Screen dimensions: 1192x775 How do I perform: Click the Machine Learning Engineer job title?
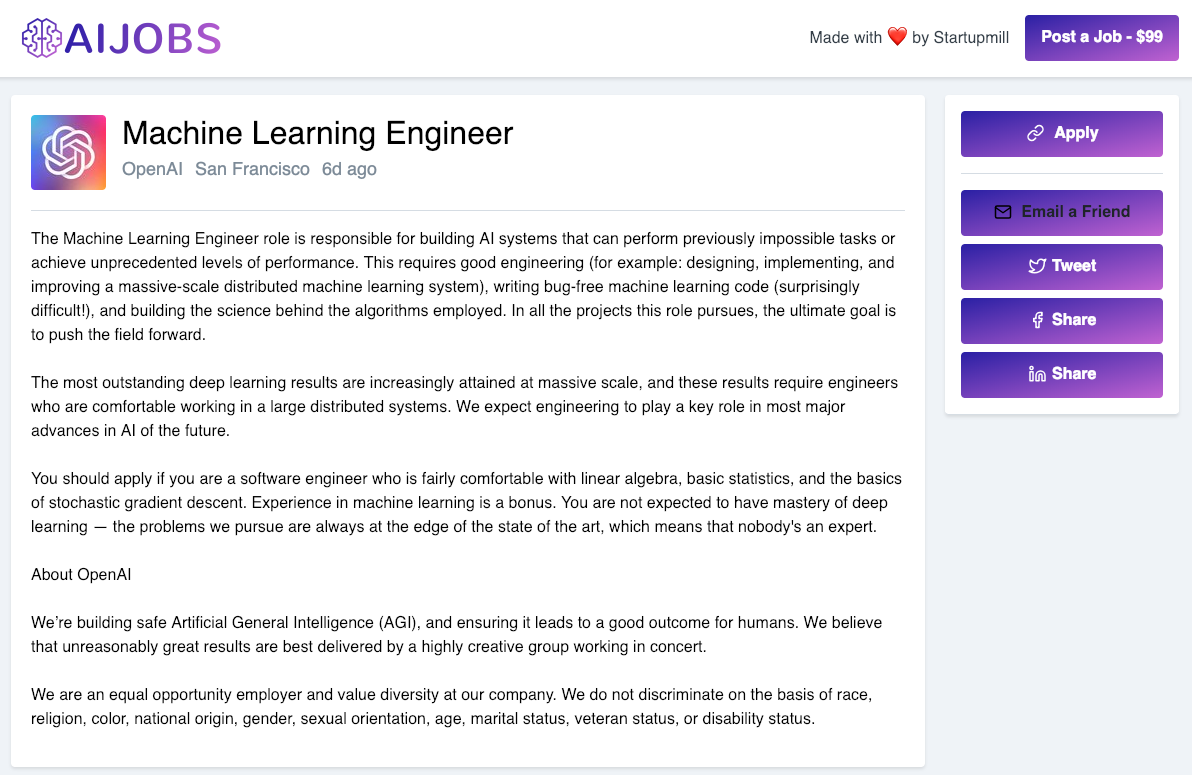pos(318,133)
